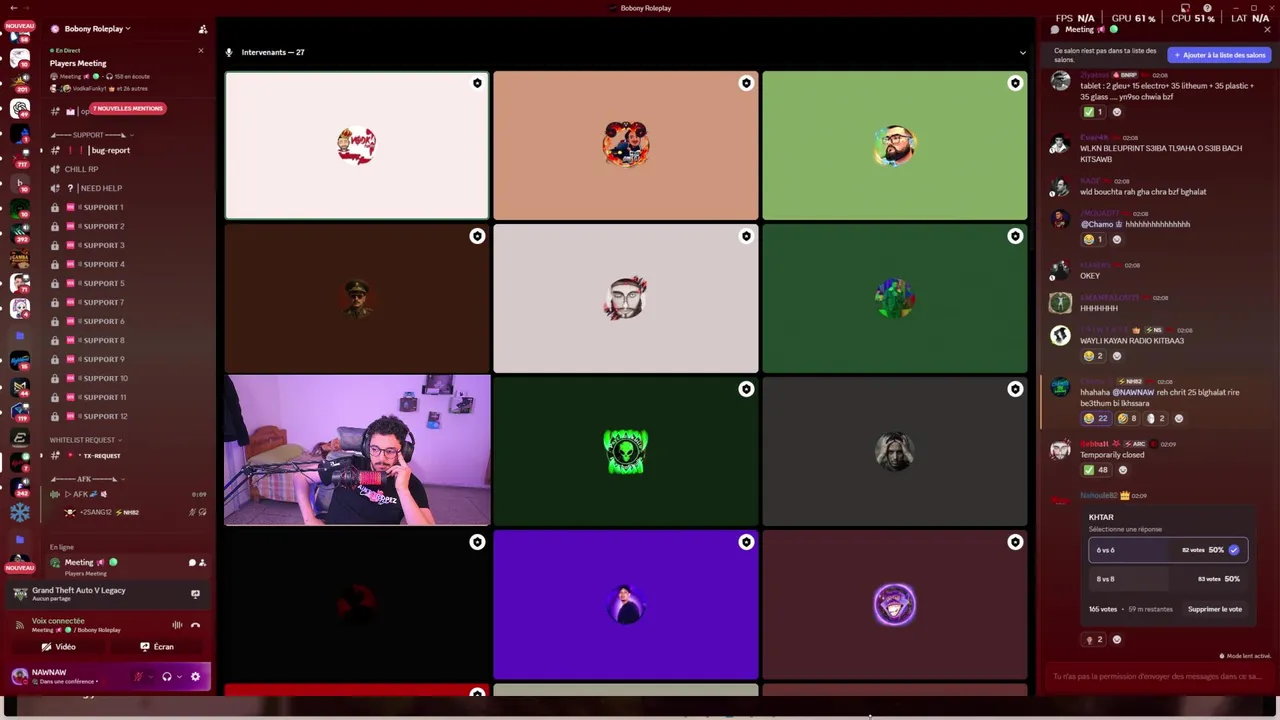Open the server icon with badge 119
This screenshot has height=720, width=1280.
[x=20, y=412]
